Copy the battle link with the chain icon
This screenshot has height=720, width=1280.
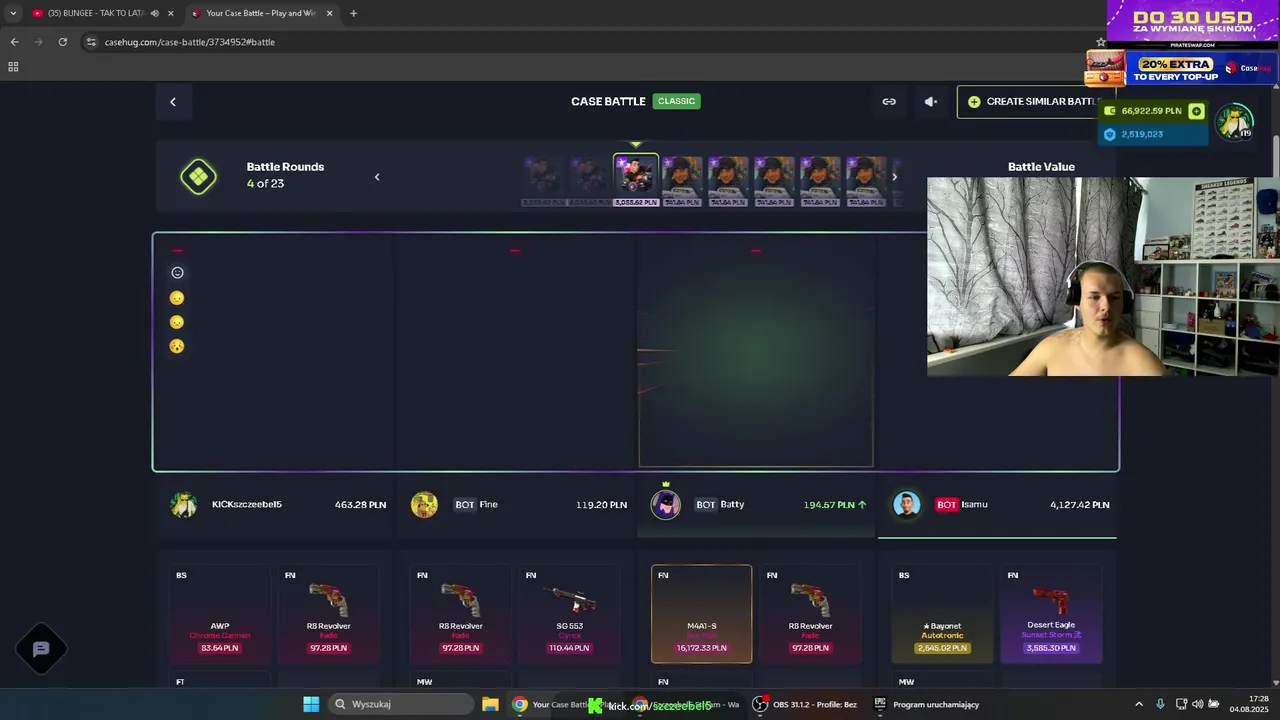click(x=889, y=101)
